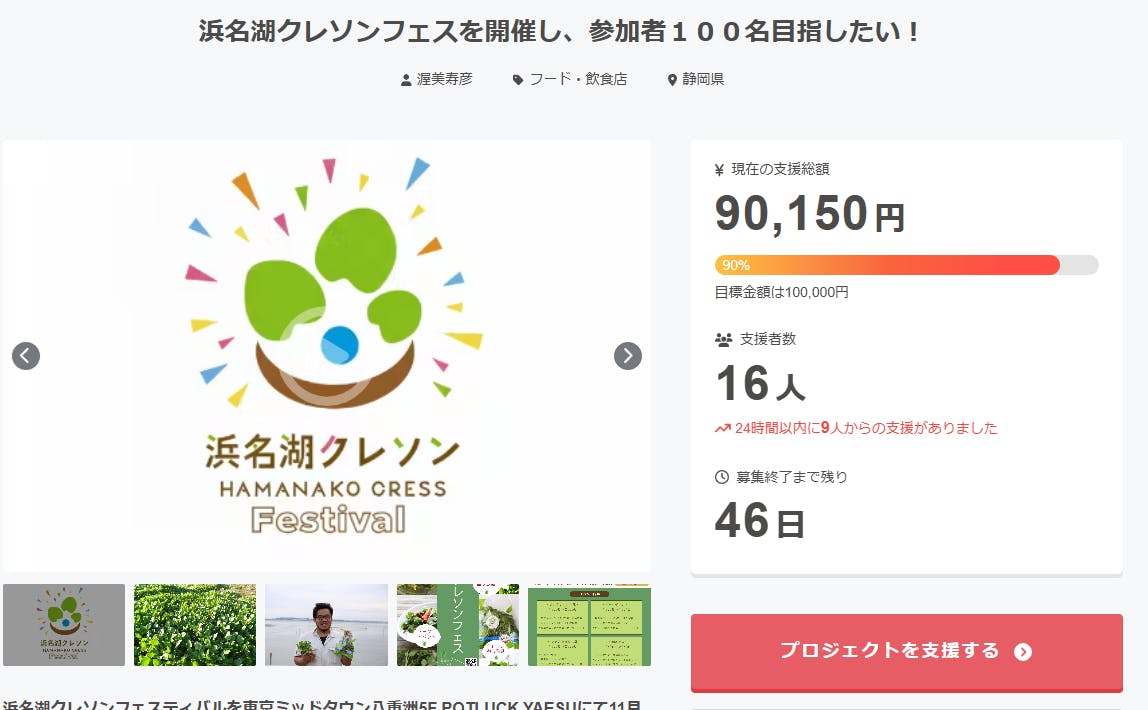
Task: Click the supporters group icon beside 支援者数
Action: (724, 340)
